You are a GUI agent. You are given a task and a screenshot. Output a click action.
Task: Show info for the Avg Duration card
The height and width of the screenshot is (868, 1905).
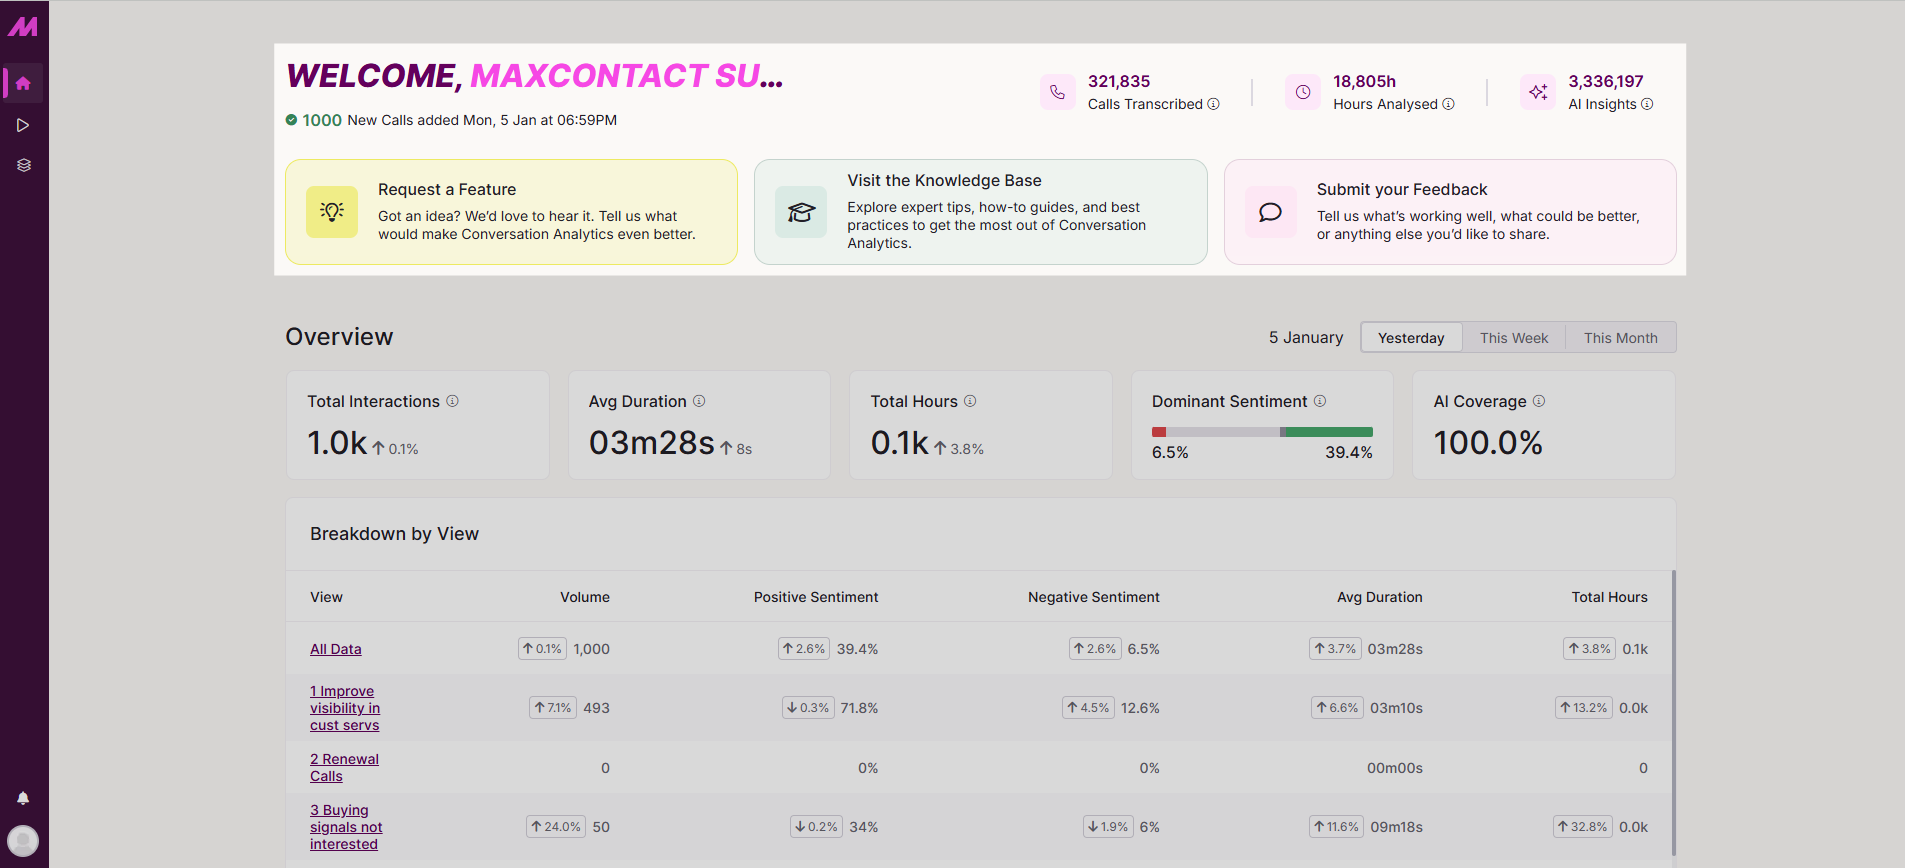click(x=699, y=401)
